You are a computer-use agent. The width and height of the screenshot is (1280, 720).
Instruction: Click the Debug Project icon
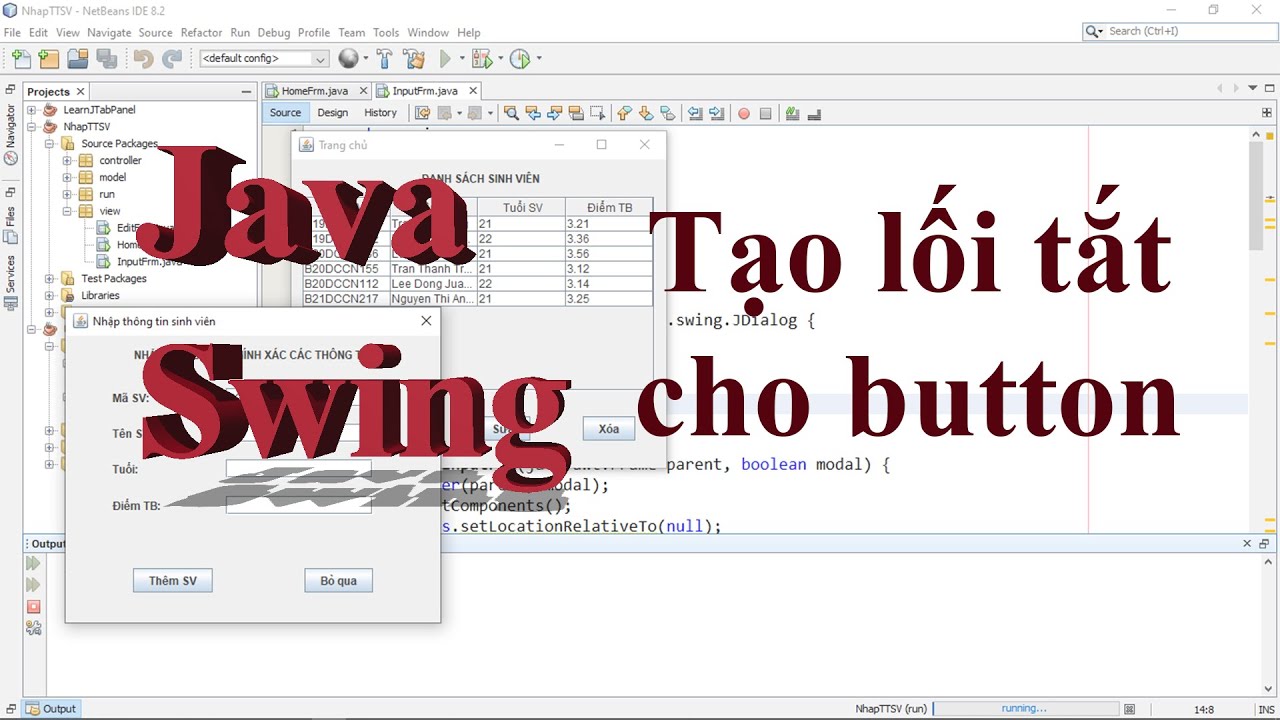[481, 59]
